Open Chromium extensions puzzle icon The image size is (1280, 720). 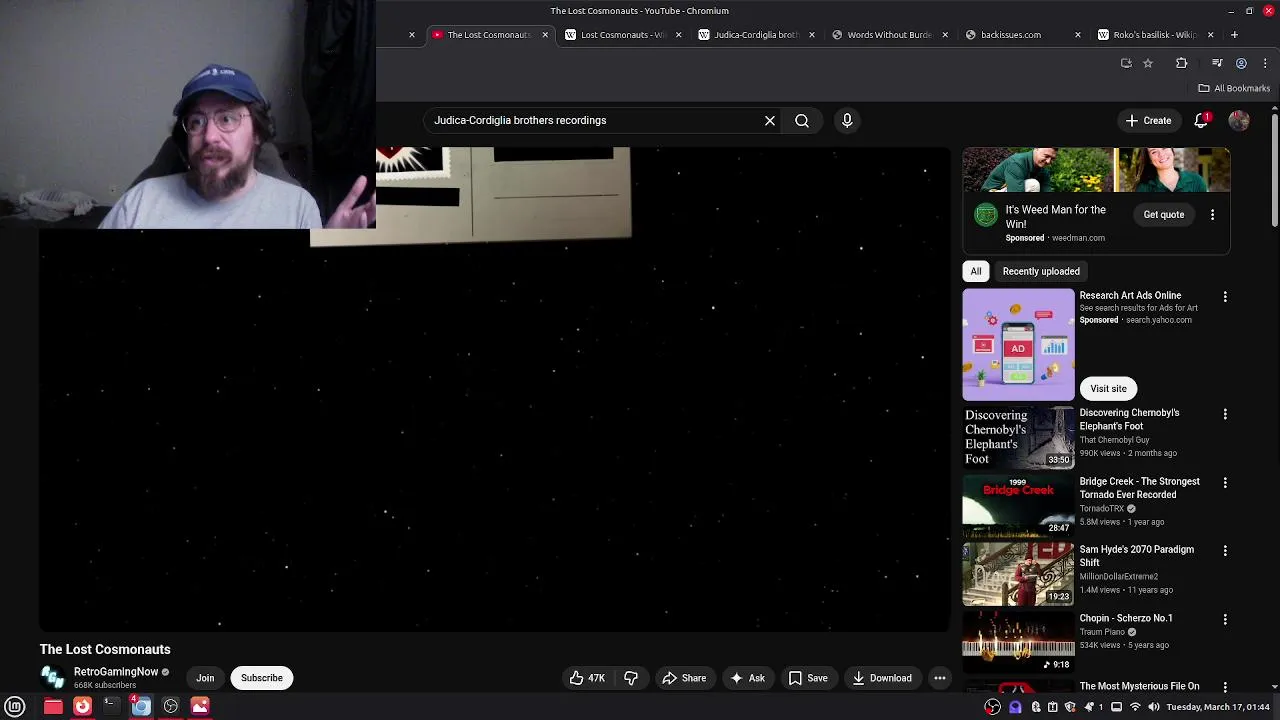(x=1181, y=63)
